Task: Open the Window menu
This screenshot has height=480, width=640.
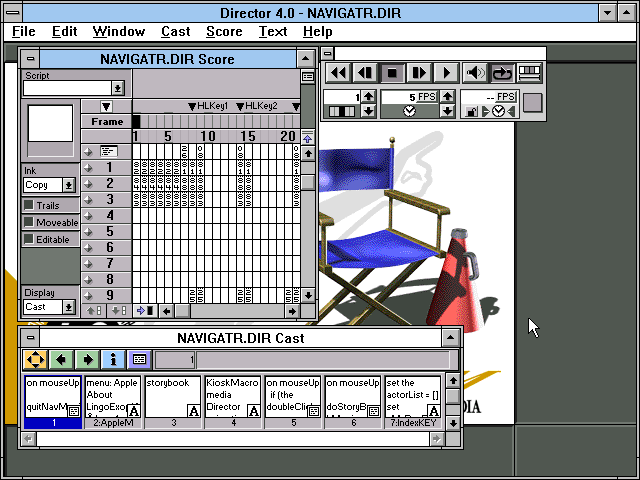Action: [118, 31]
